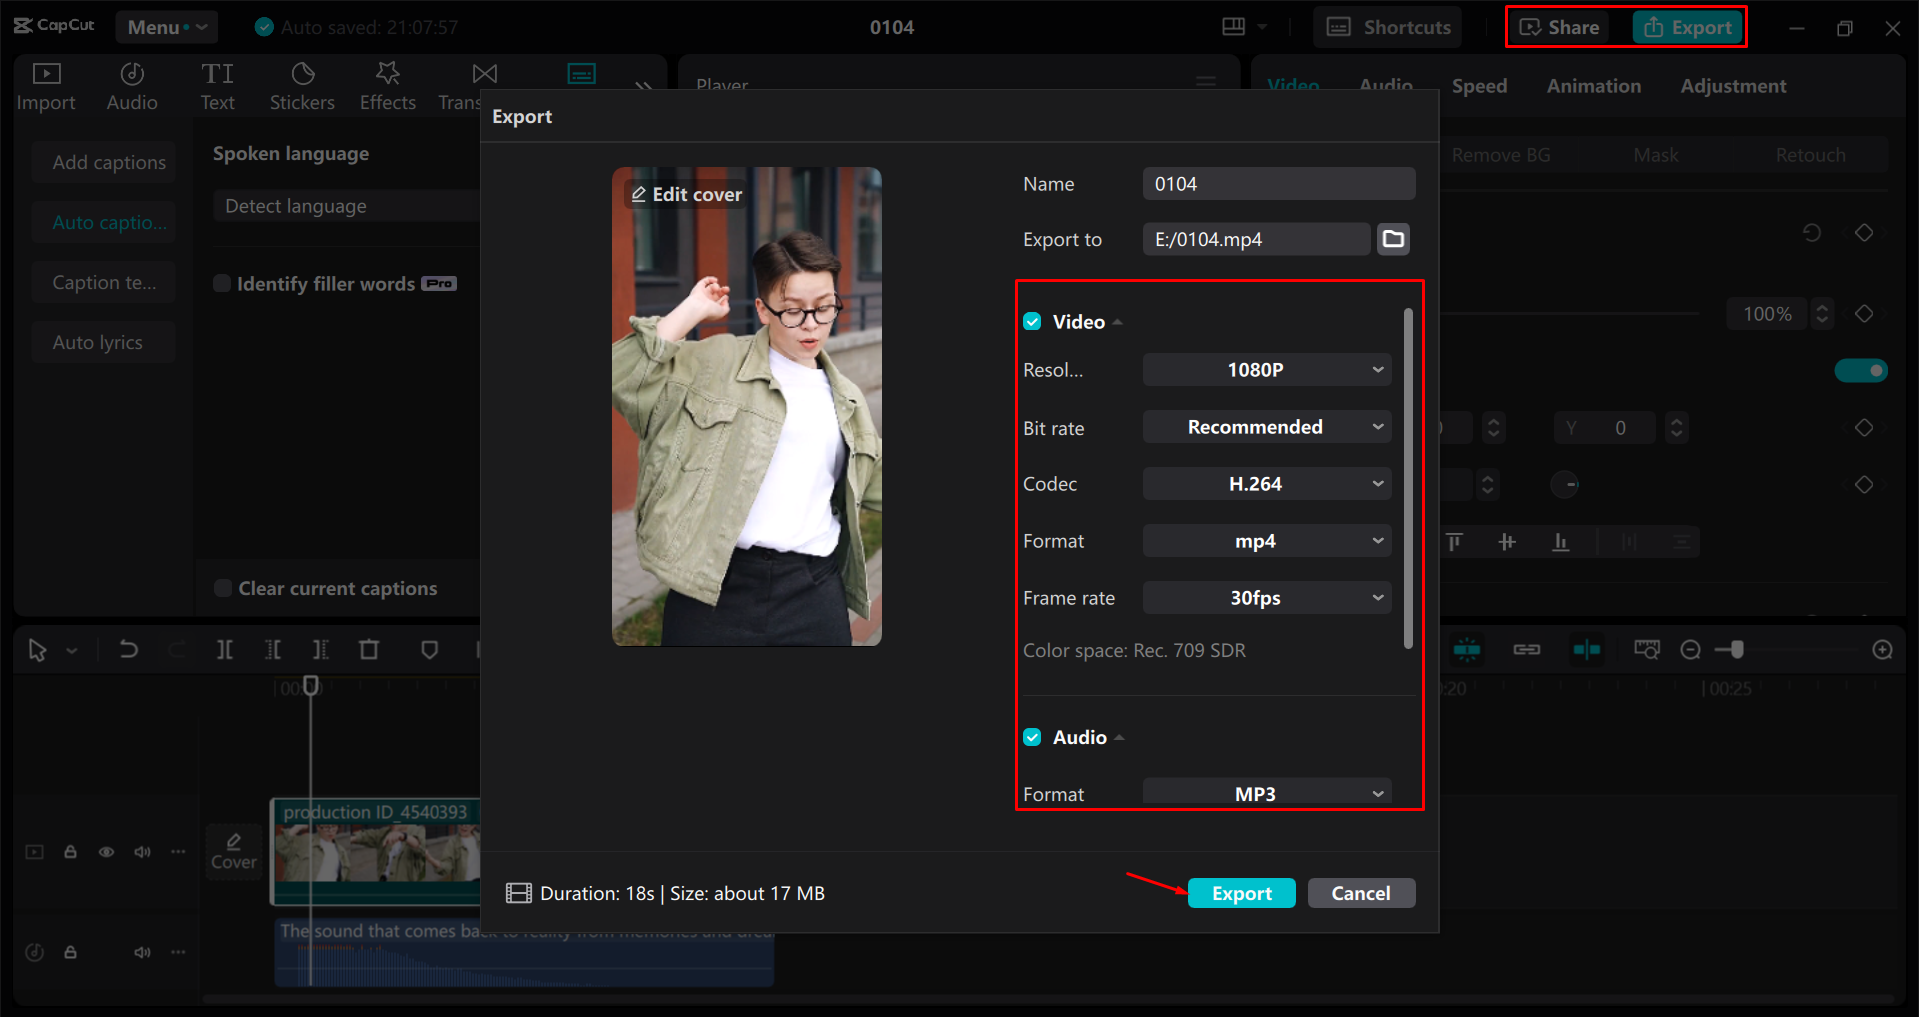Open the Shortcuts panel
The width and height of the screenshot is (1919, 1017).
pos(1387,27)
